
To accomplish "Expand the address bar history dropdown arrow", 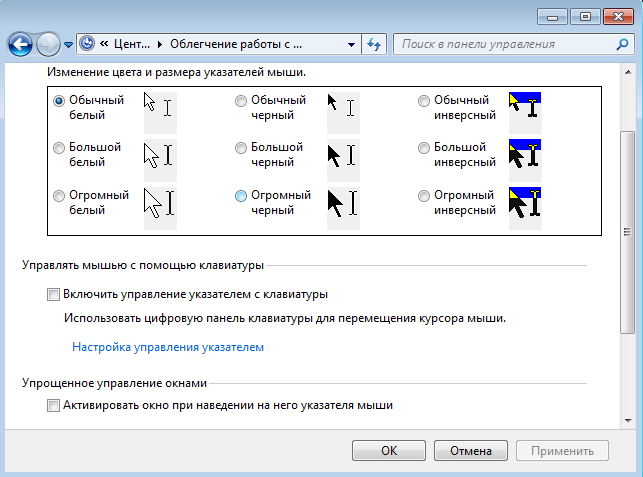I will click(351, 44).
